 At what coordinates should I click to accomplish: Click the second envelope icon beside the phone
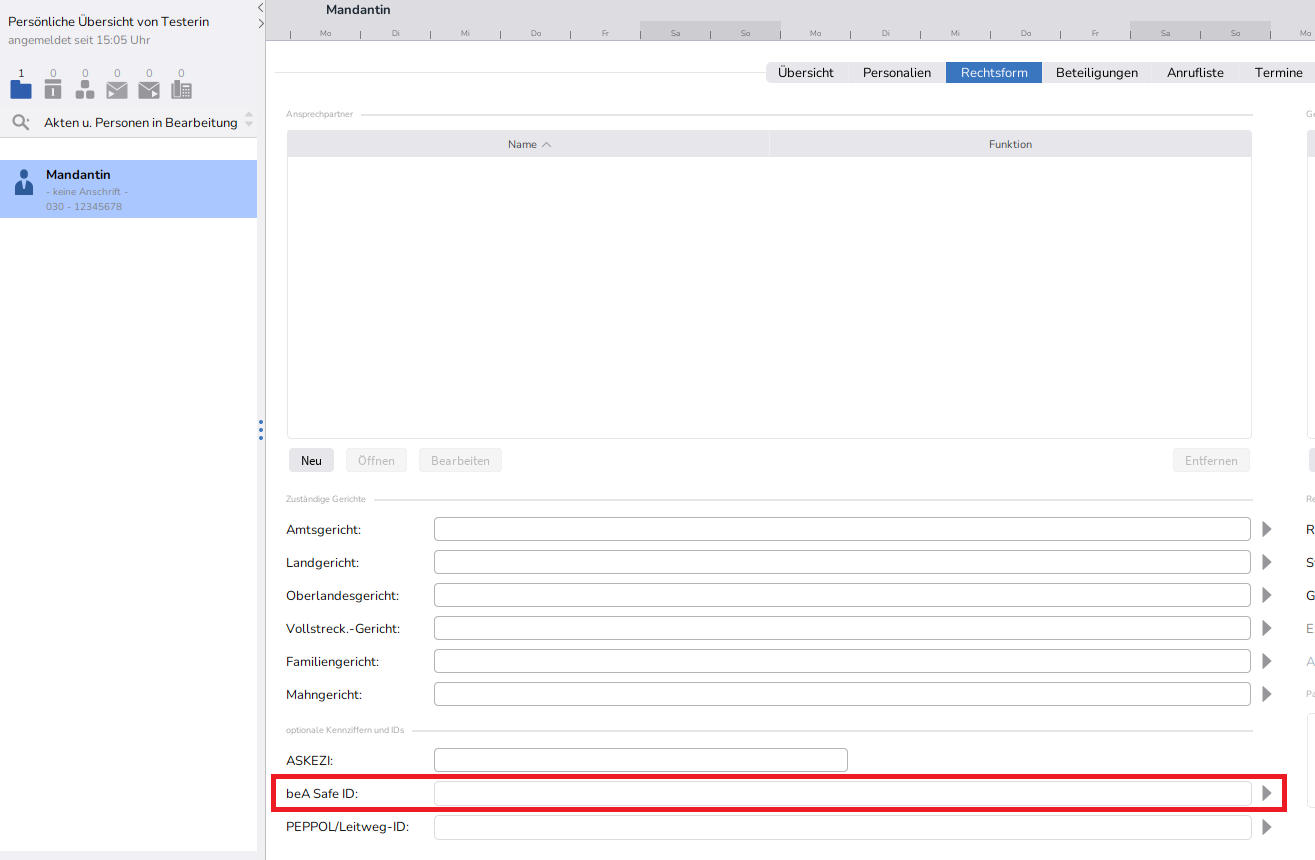point(149,90)
